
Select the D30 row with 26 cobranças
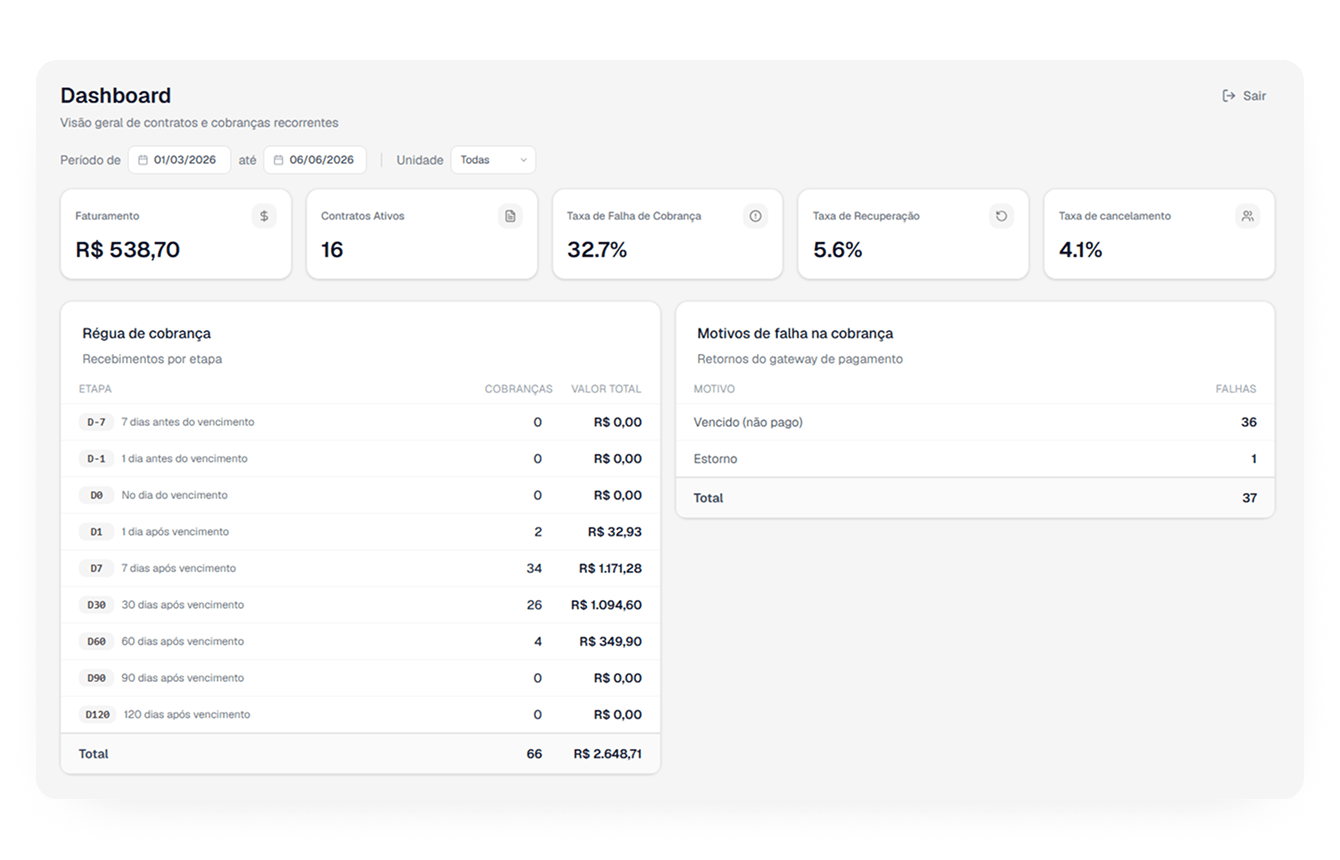pyautogui.click(x=360, y=605)
